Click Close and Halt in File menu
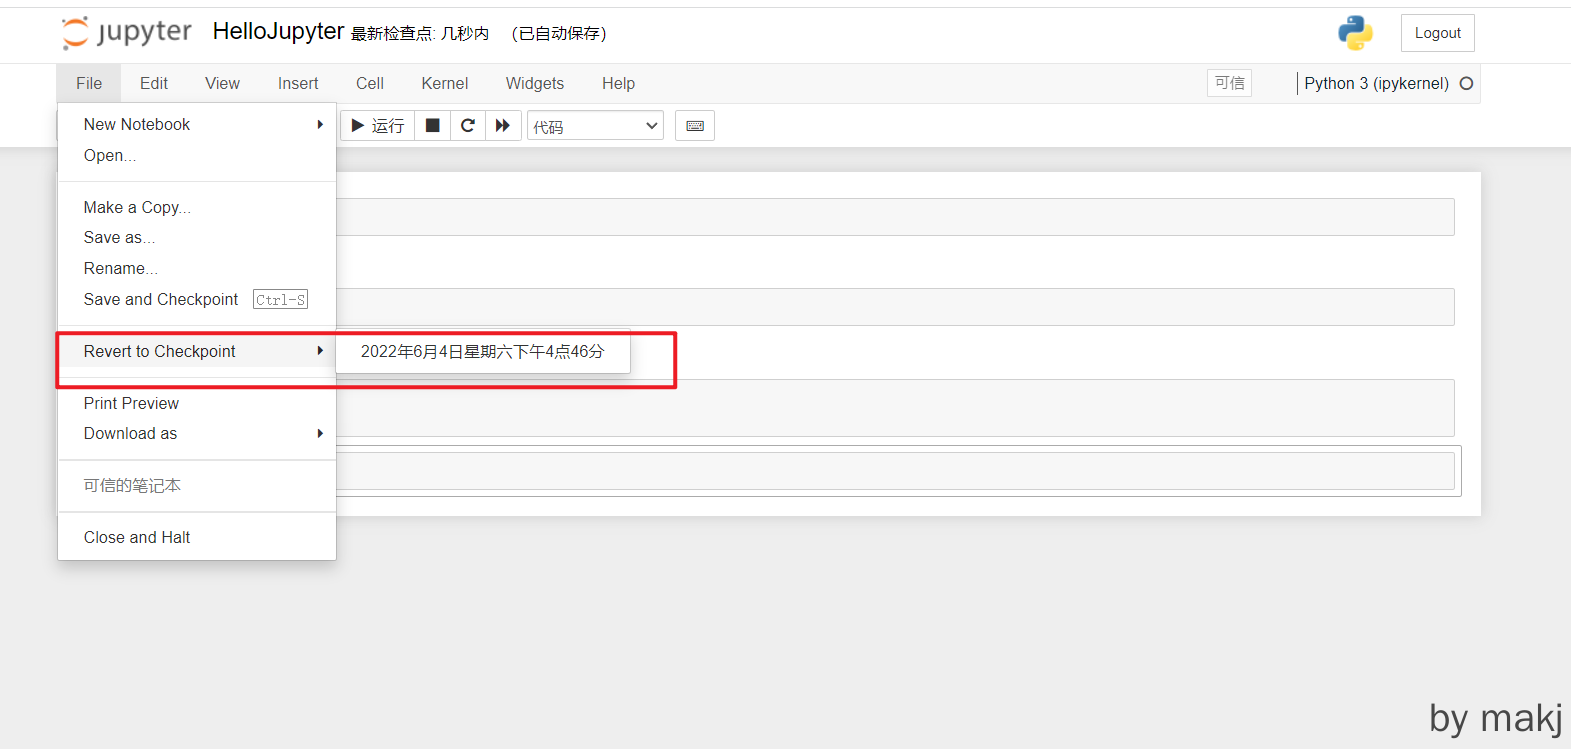 137,537
